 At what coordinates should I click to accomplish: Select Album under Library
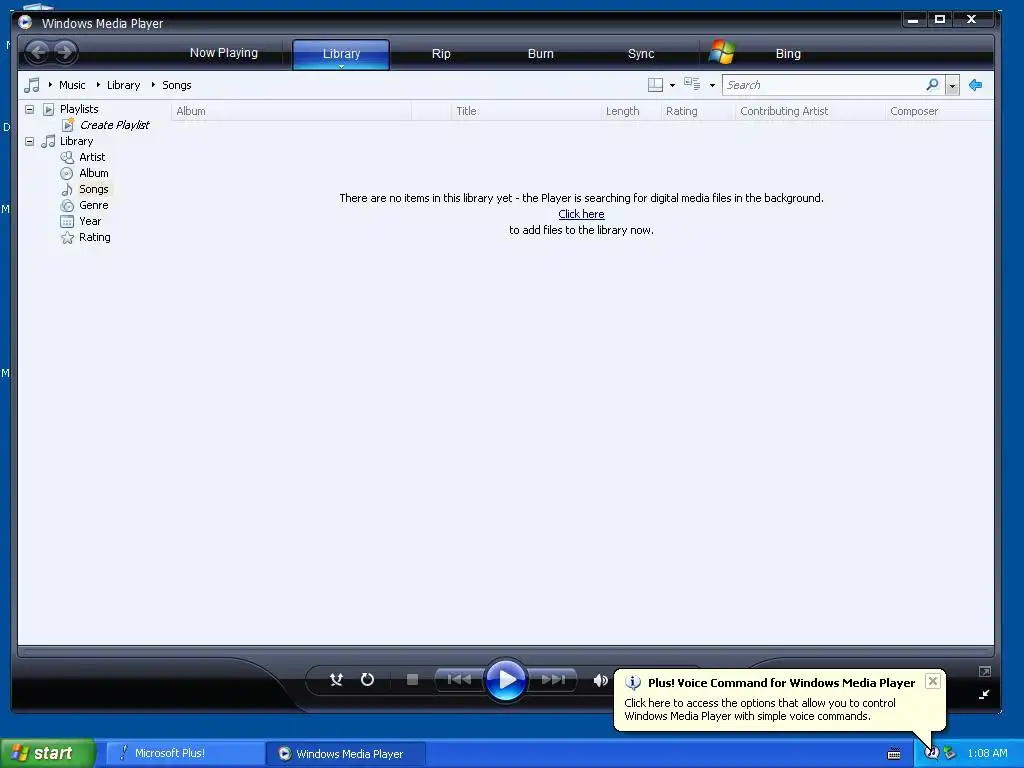click(x=93, y=173)
